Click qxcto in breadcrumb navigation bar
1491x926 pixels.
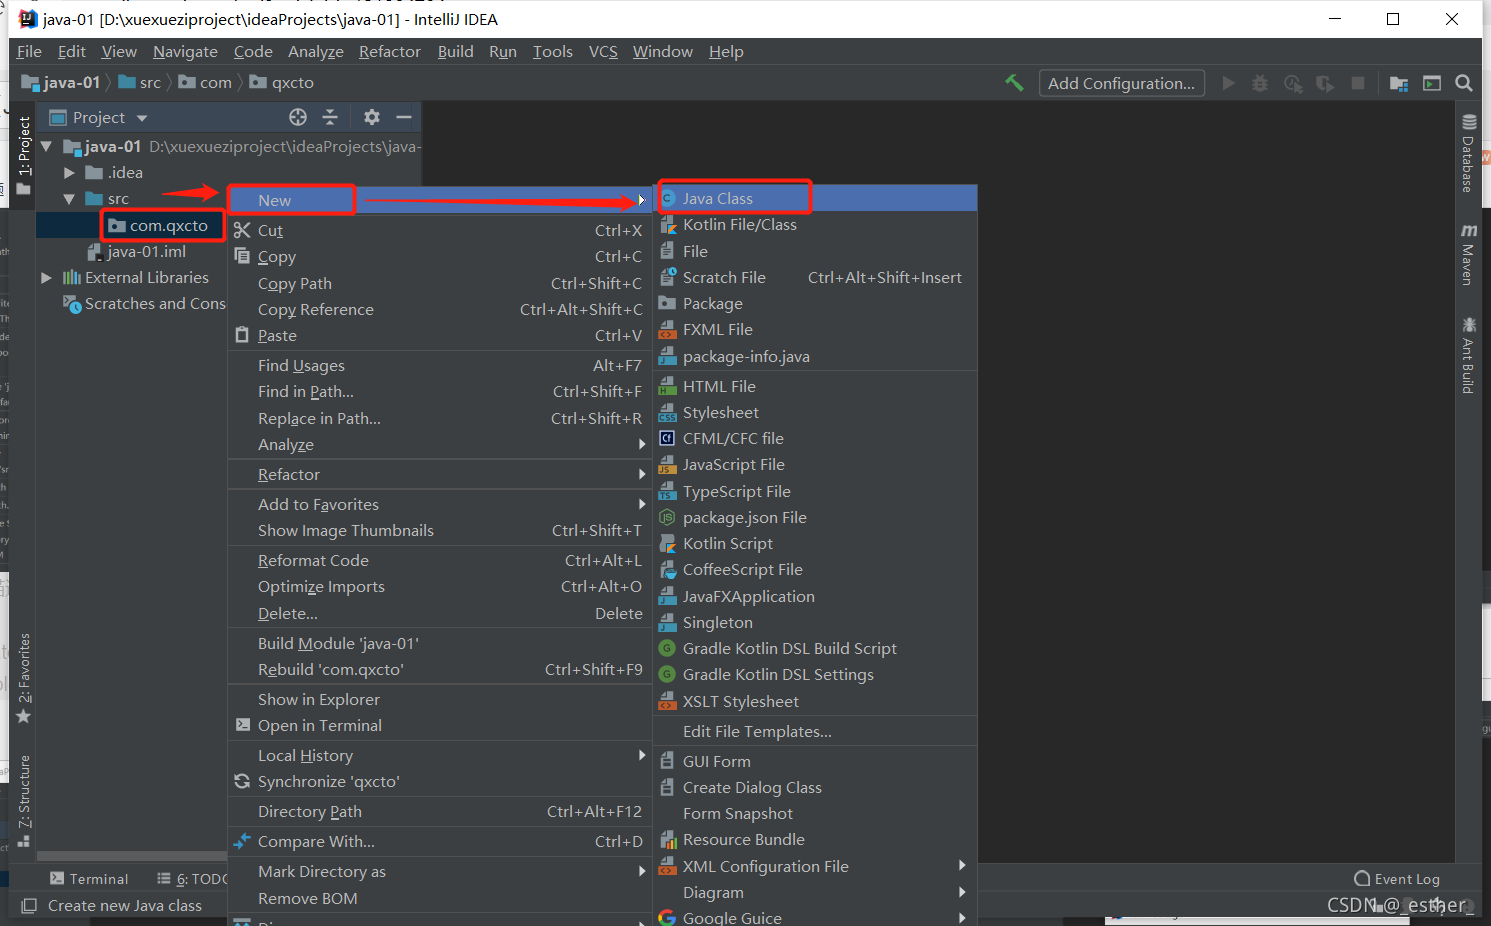click(x=282, y=83)
